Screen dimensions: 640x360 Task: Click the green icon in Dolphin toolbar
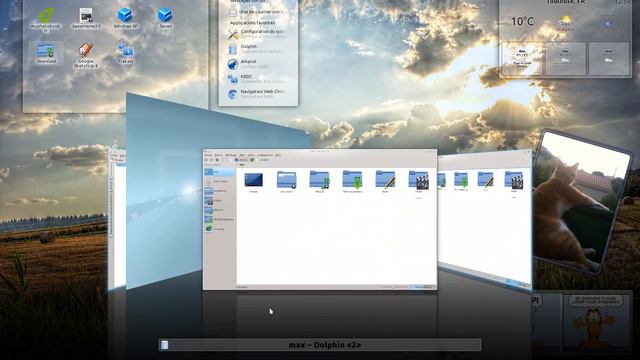253,160
